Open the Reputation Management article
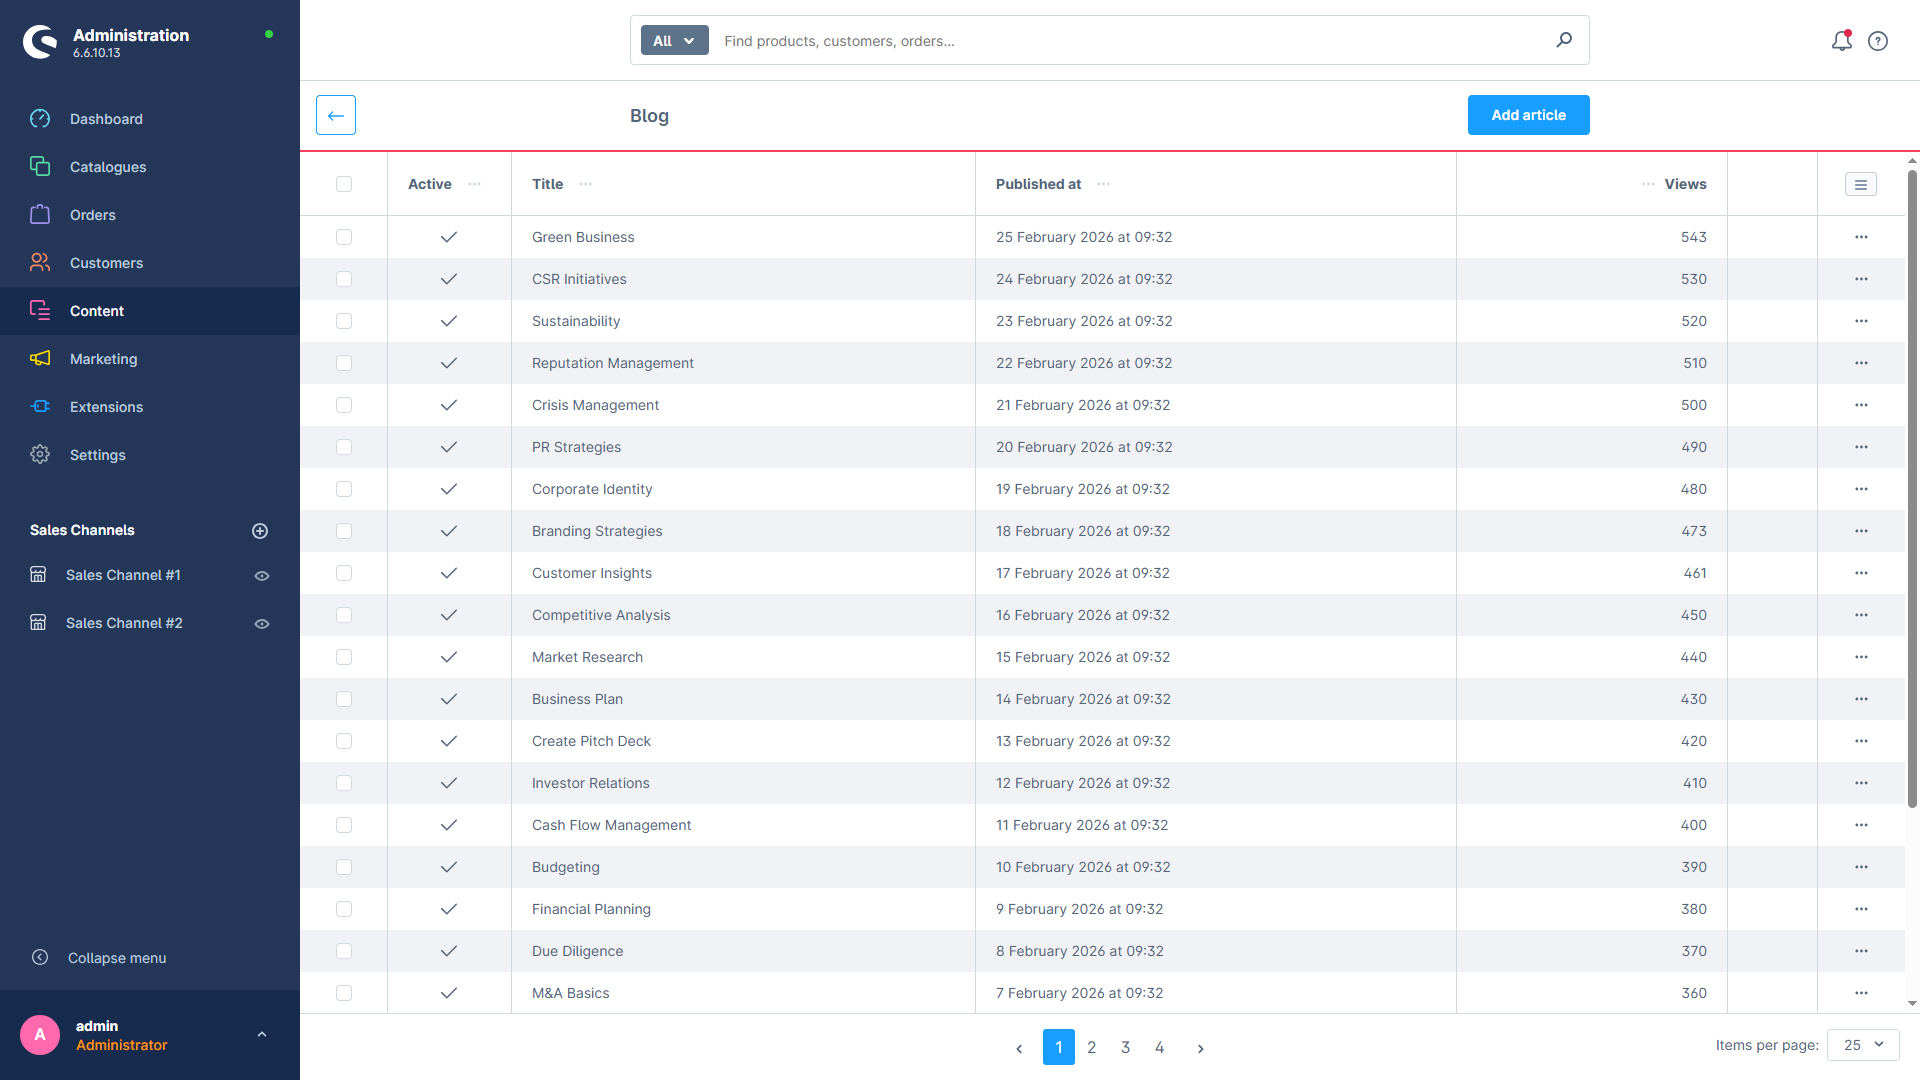The width and height of the screenshot is (1920, 1080). click(x=613, y=363)
